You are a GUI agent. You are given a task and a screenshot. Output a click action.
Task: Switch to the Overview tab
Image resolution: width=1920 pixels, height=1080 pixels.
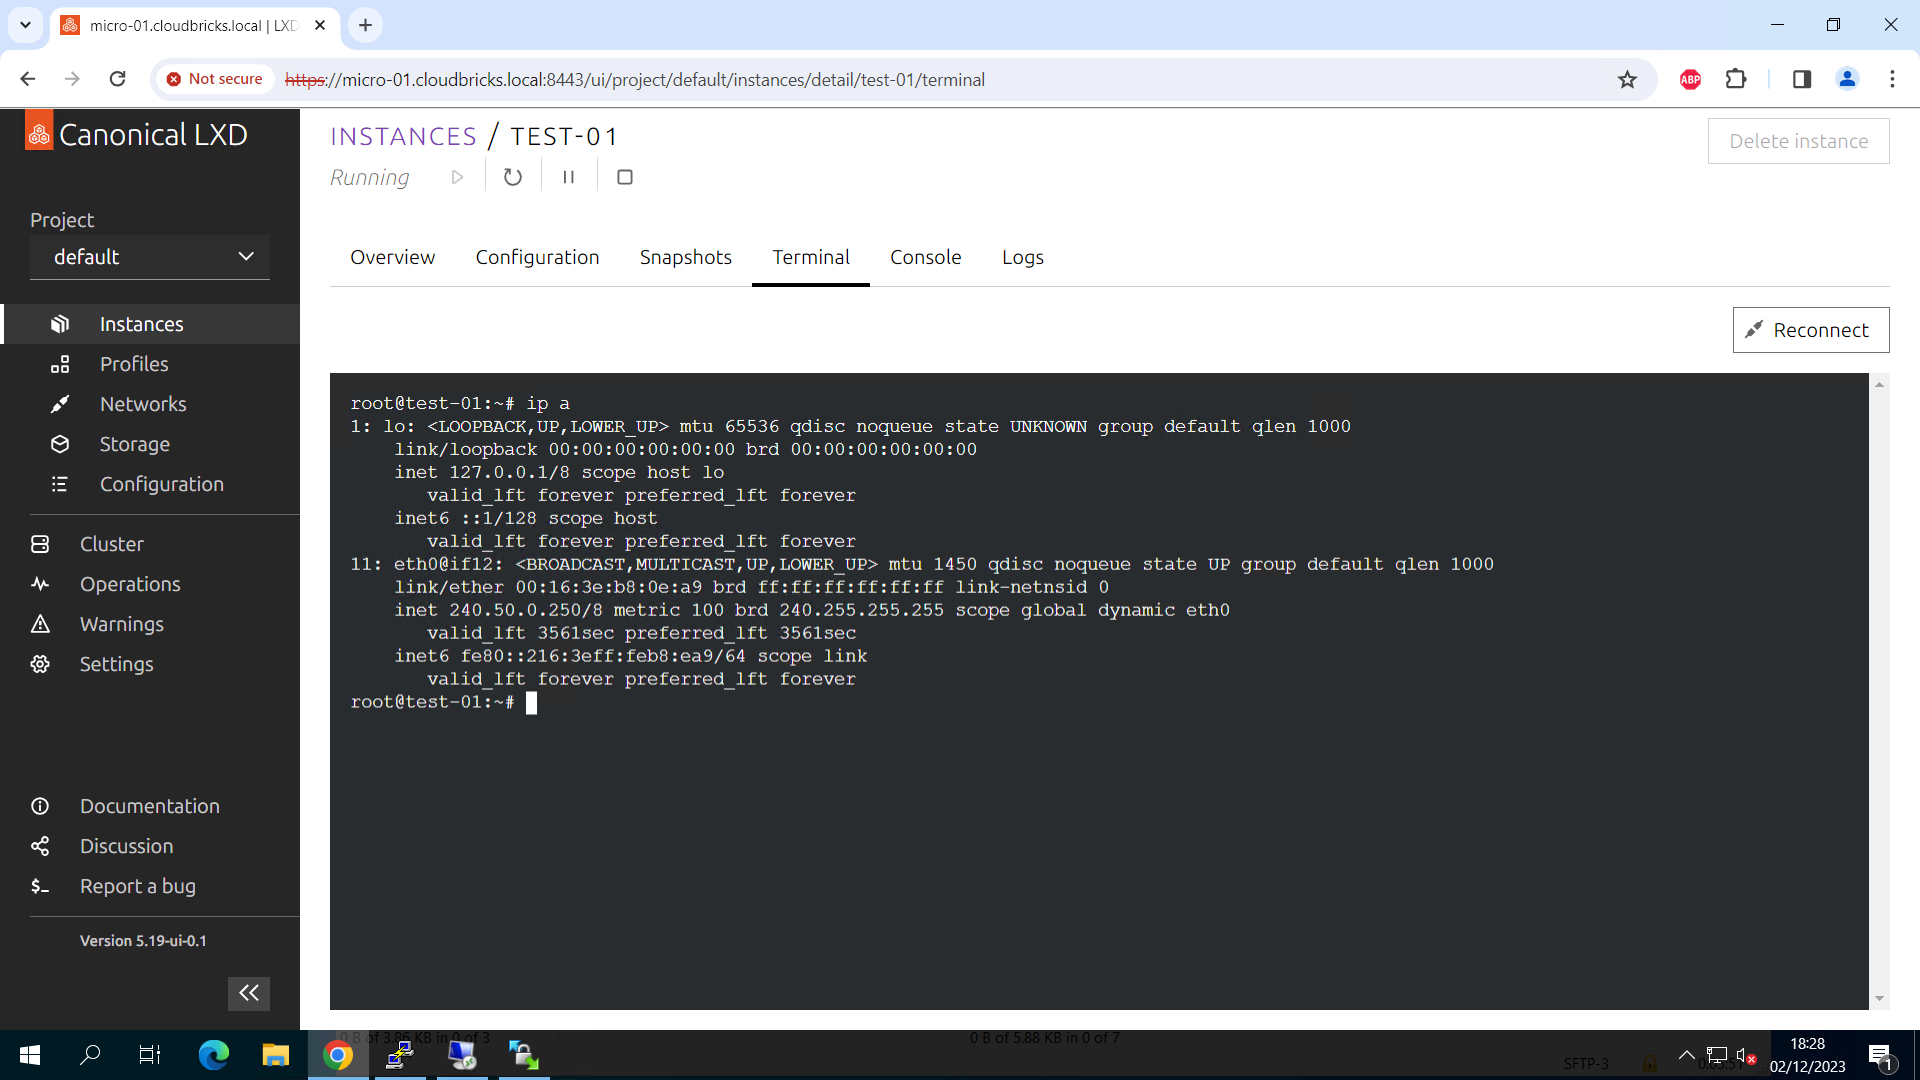tap(392, 258)
